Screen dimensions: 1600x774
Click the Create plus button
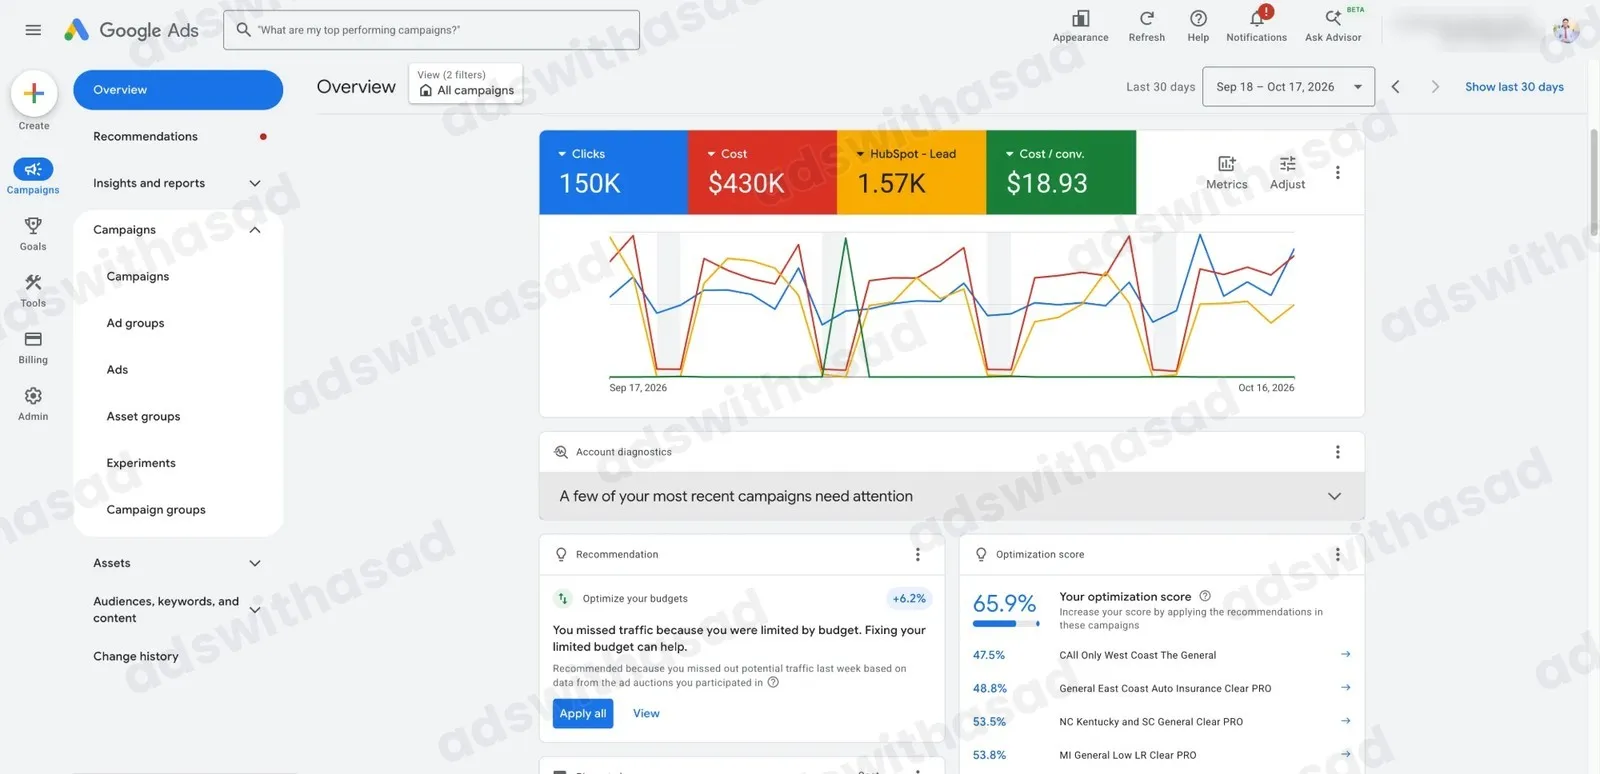34,93
